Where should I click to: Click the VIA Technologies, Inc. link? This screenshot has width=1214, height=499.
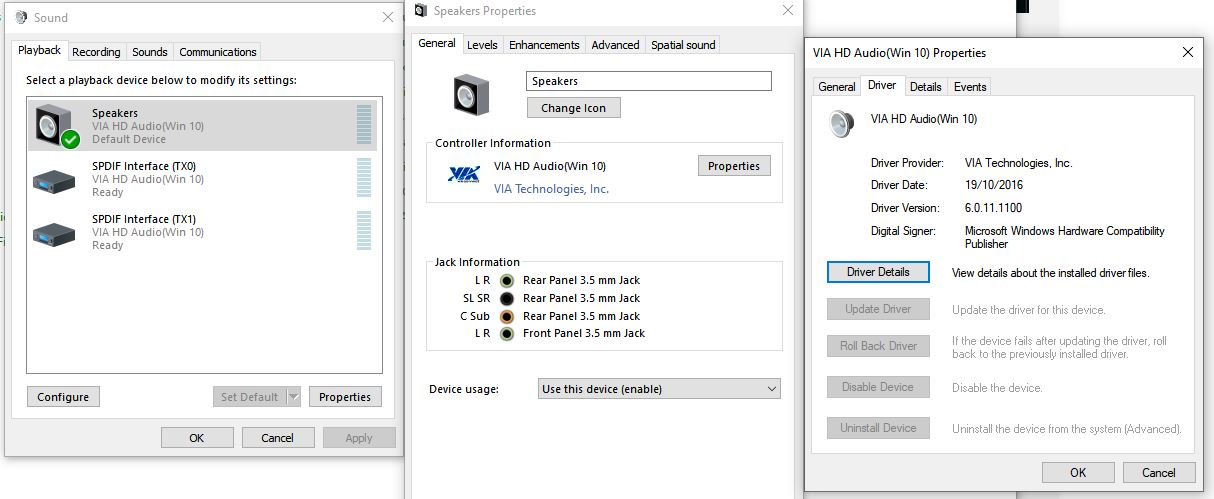[x=551, y=189]
